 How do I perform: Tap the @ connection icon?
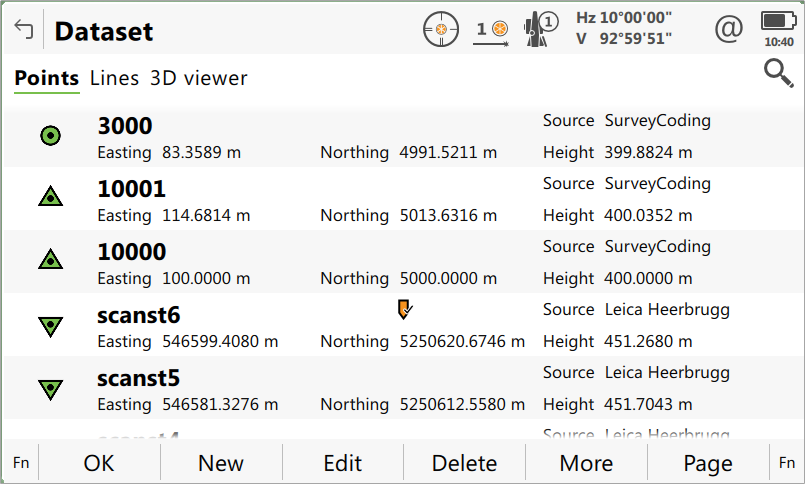coord(729,30)
